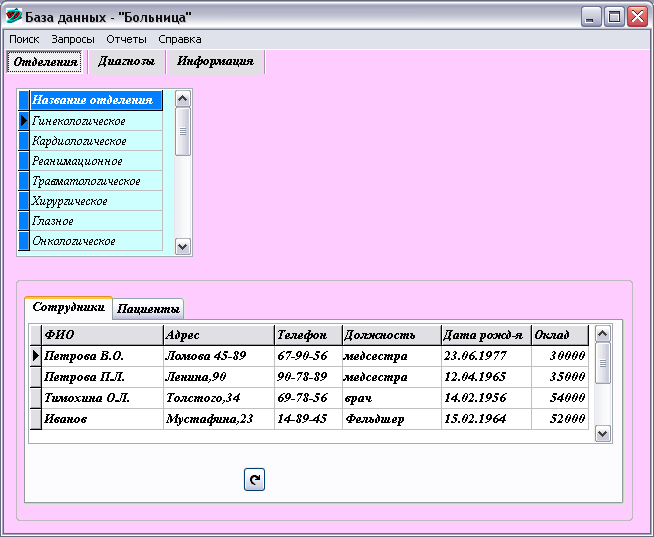Viewport: 654px width, 537px height.
Task: Click the employees table scroll-up arrow
Action: (x=602, y=334)
